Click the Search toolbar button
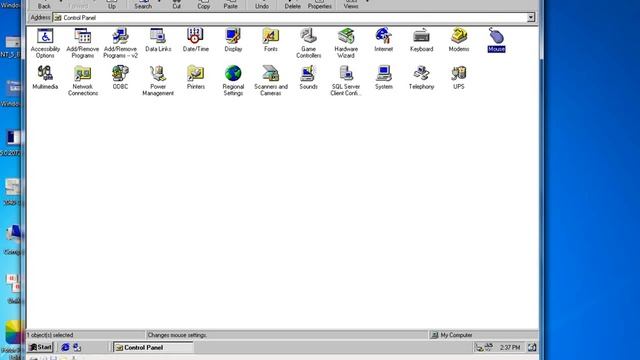 (143, 4)
